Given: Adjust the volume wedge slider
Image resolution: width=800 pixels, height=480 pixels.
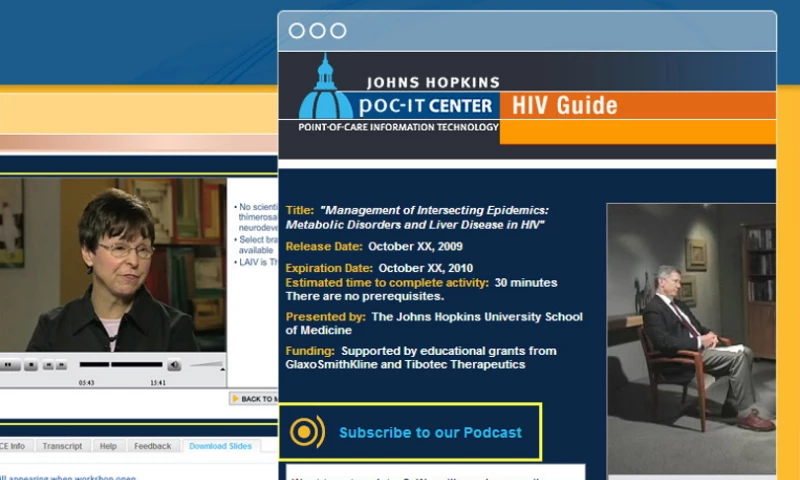Looking at the screenshot, I should coord(207,366).
